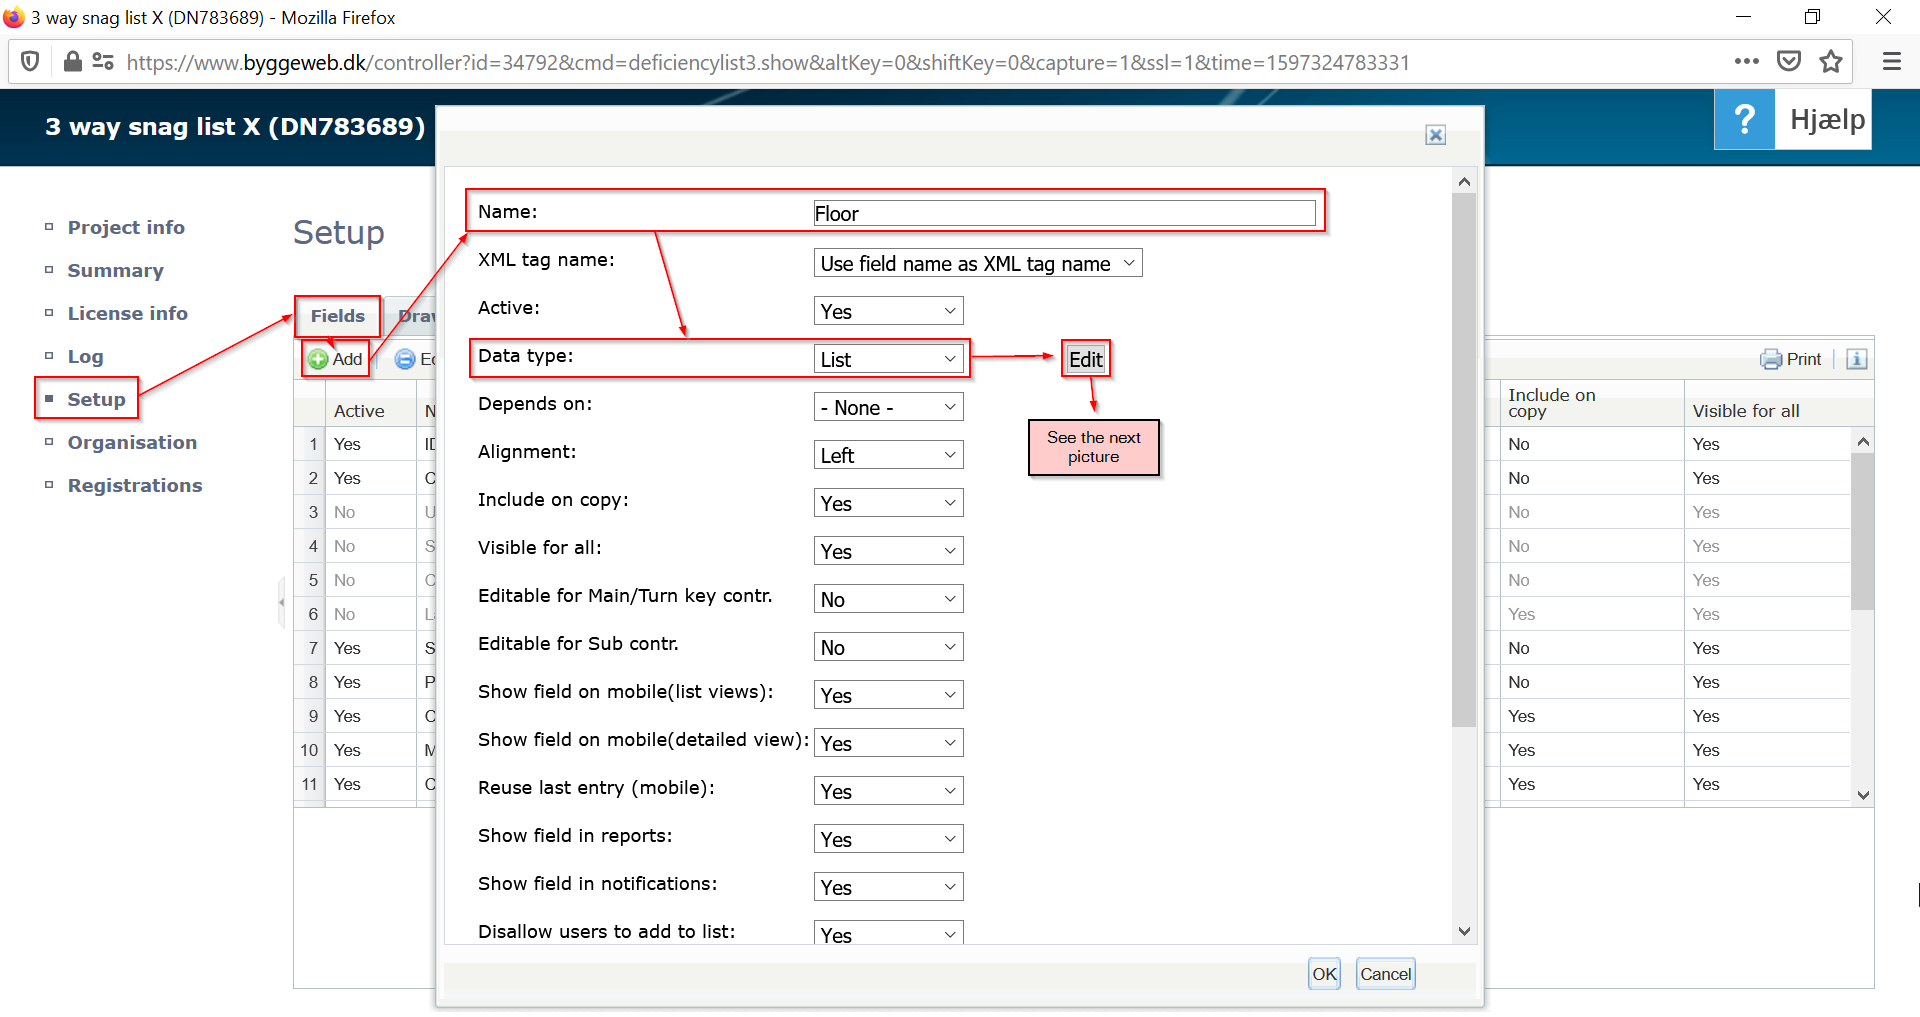The height and width of the screenshot is (1017, 1920).
Task: Open License info in the sidebar
Action: click(127, 313)
